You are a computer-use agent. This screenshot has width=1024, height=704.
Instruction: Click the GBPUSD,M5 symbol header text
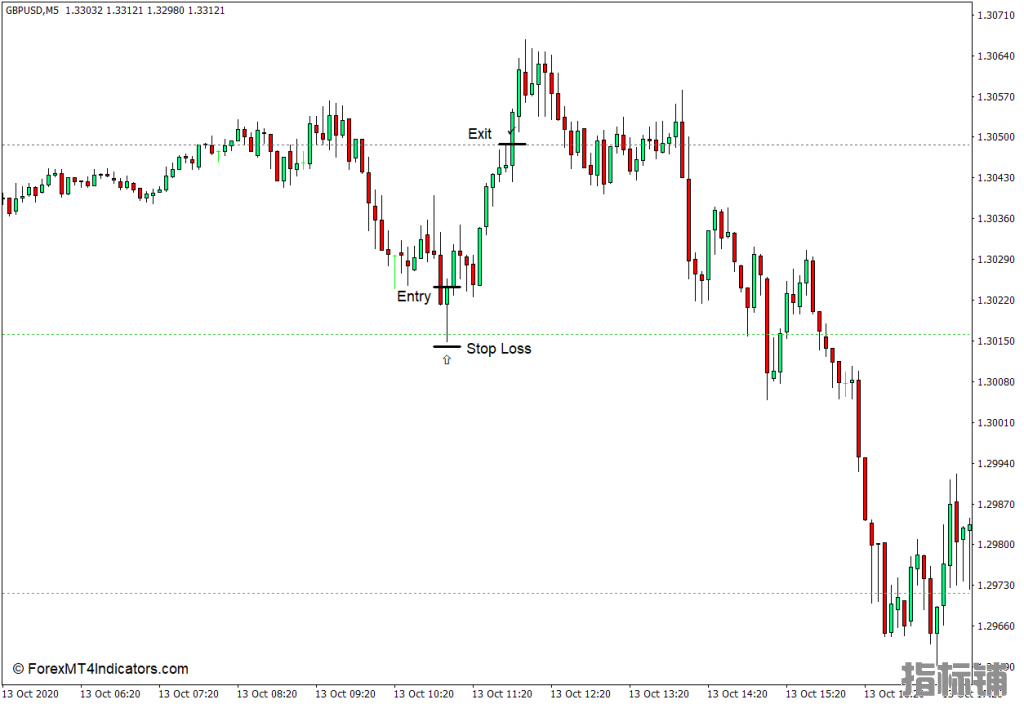click(x=31, y=10)
